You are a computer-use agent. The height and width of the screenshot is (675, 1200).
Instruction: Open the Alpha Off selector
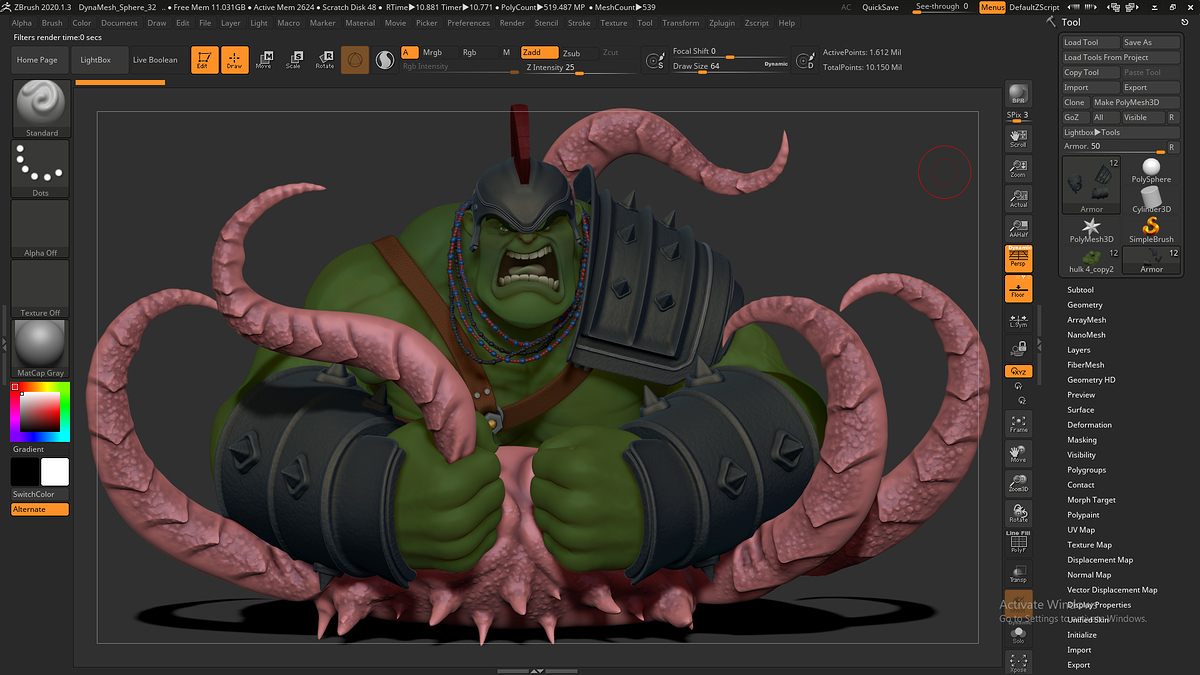(41, 229)
